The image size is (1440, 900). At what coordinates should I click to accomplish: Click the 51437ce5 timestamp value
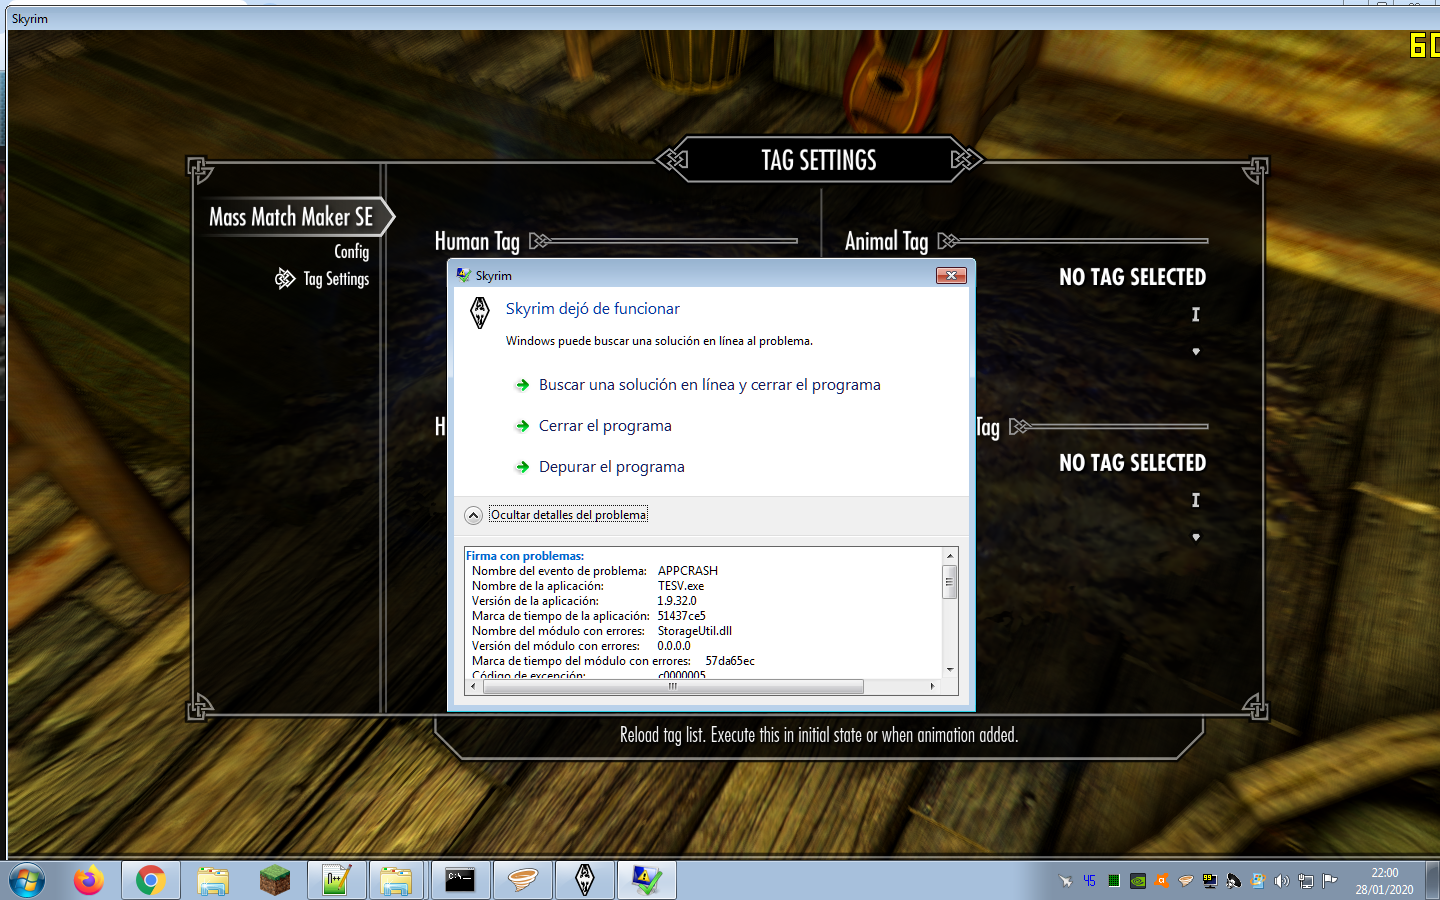click(681, 616)
